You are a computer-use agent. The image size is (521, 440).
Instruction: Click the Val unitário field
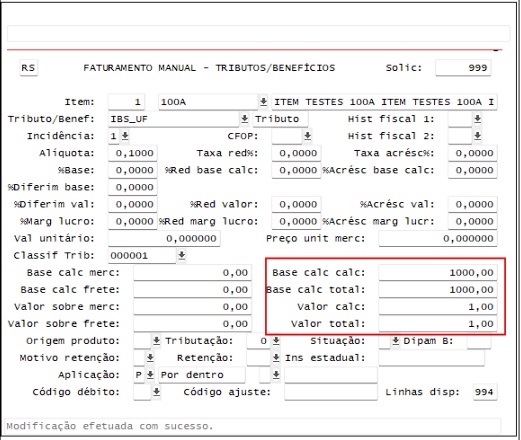coord(164,238)
